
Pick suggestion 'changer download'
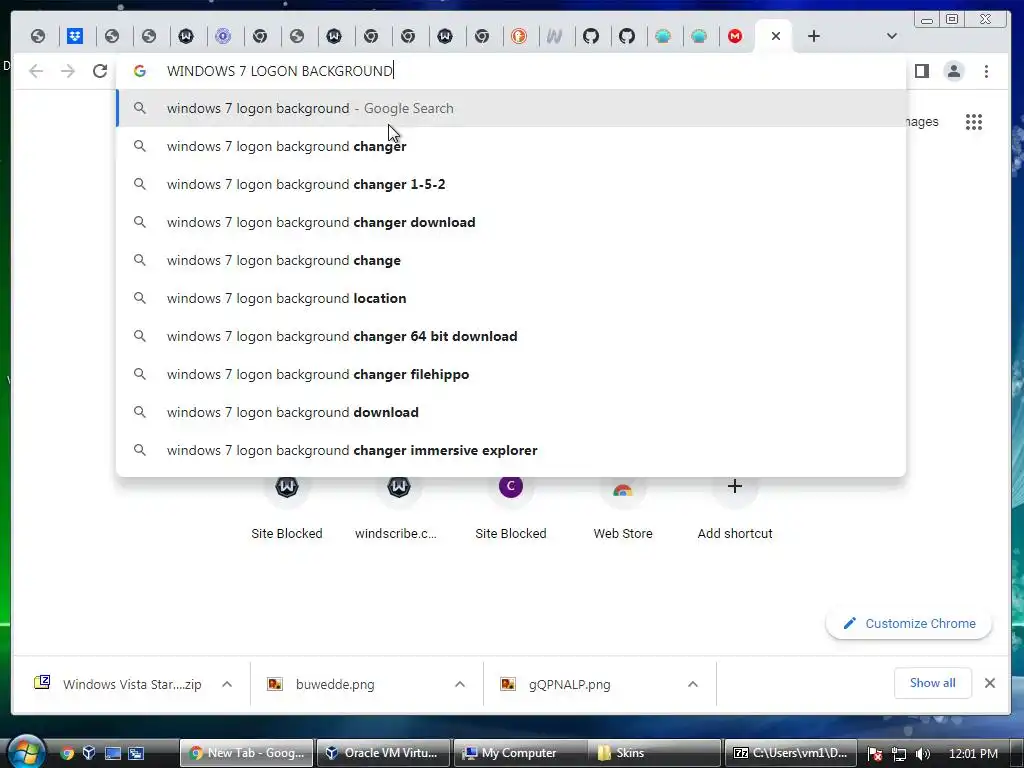tap(511, 222)
